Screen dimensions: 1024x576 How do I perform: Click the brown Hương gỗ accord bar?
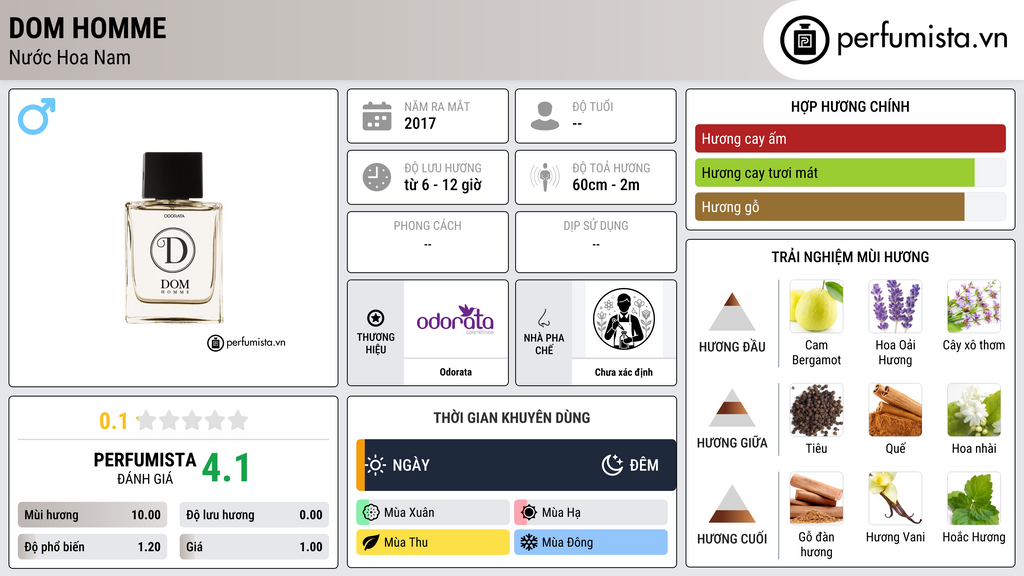point(829,206)
